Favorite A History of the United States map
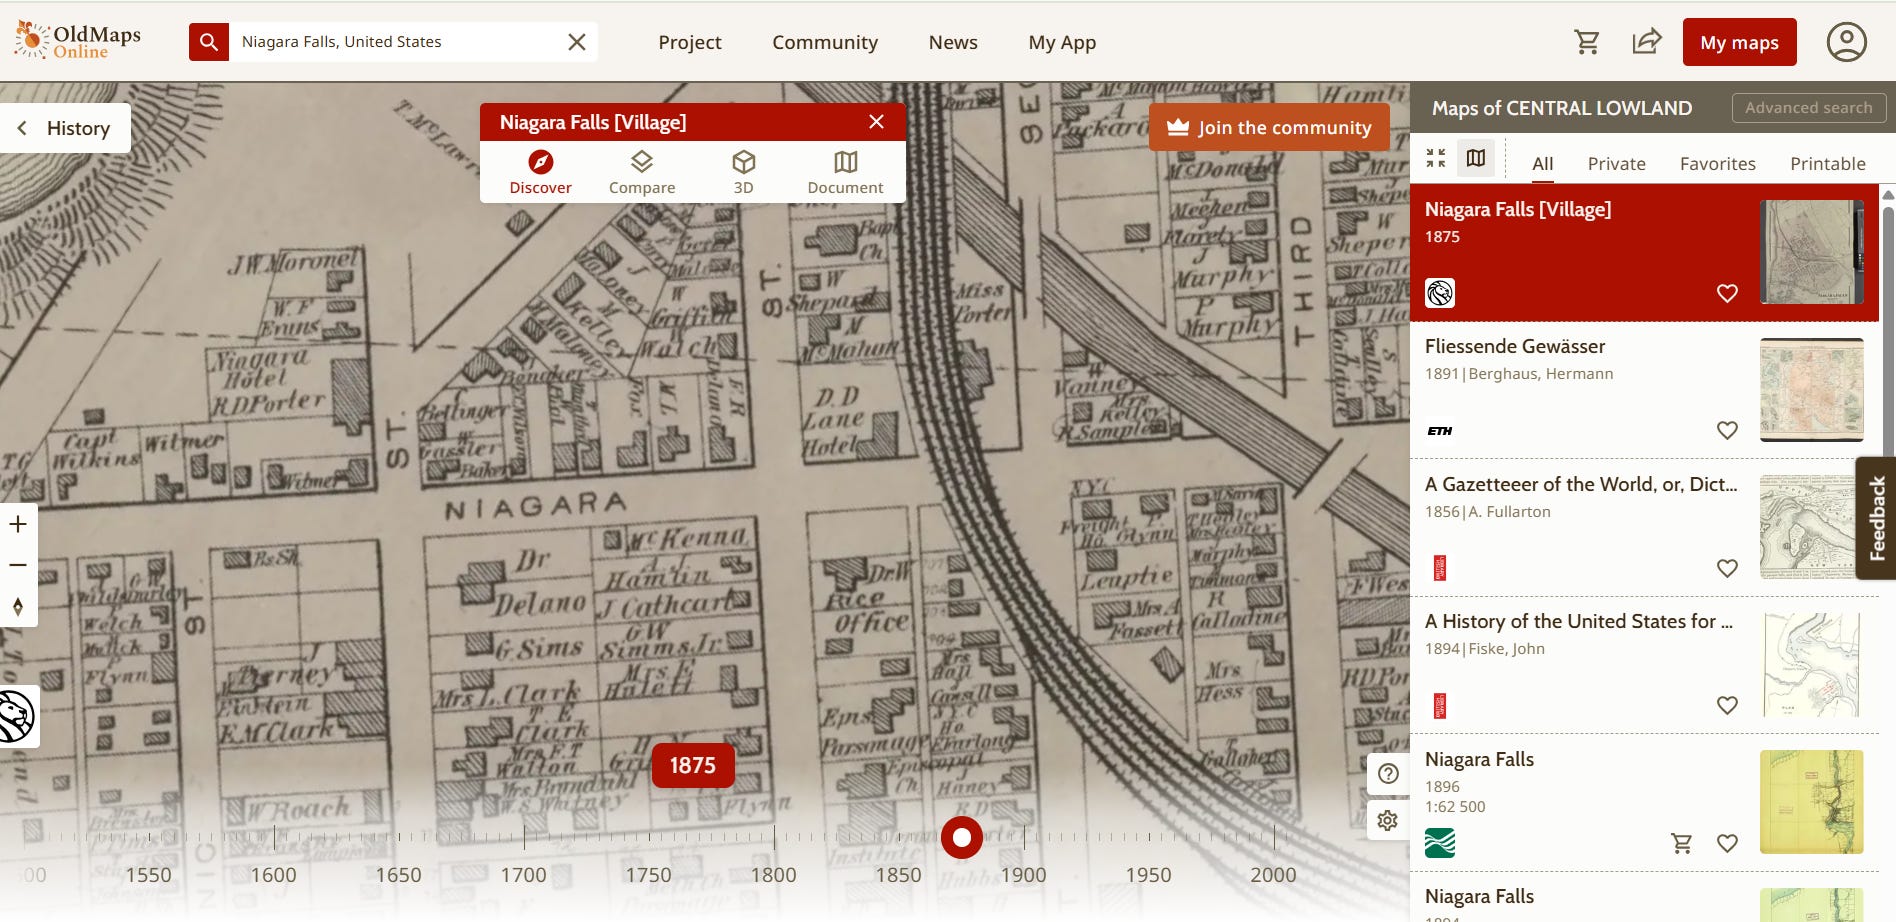The height and width of the screenshot is (922, 1896). (1727, 705)
